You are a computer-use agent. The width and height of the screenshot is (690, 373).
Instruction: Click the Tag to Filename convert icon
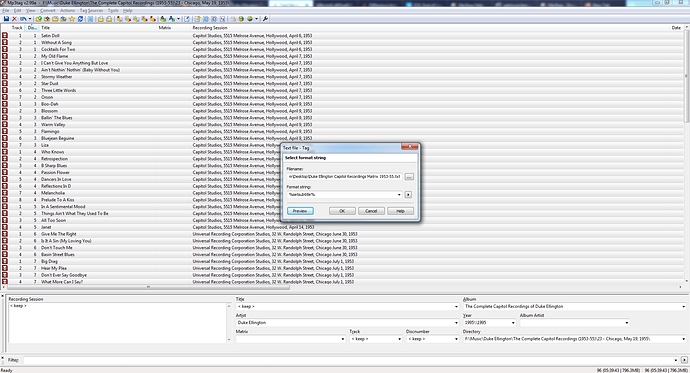pos(119,19)
